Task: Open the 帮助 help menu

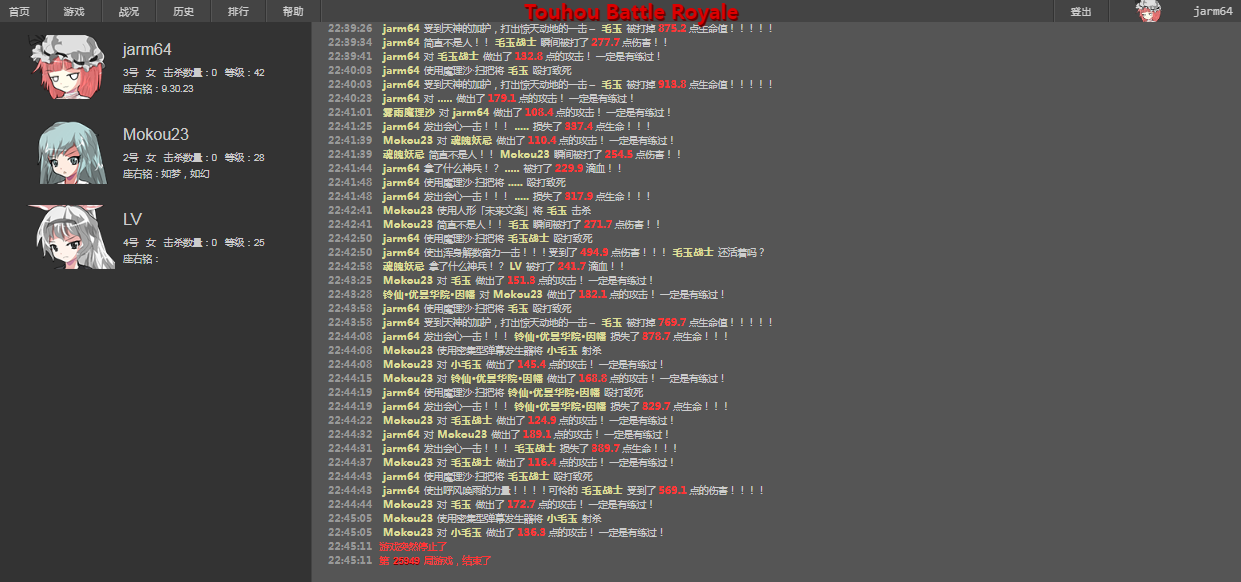Action: (x=293, y=11)
